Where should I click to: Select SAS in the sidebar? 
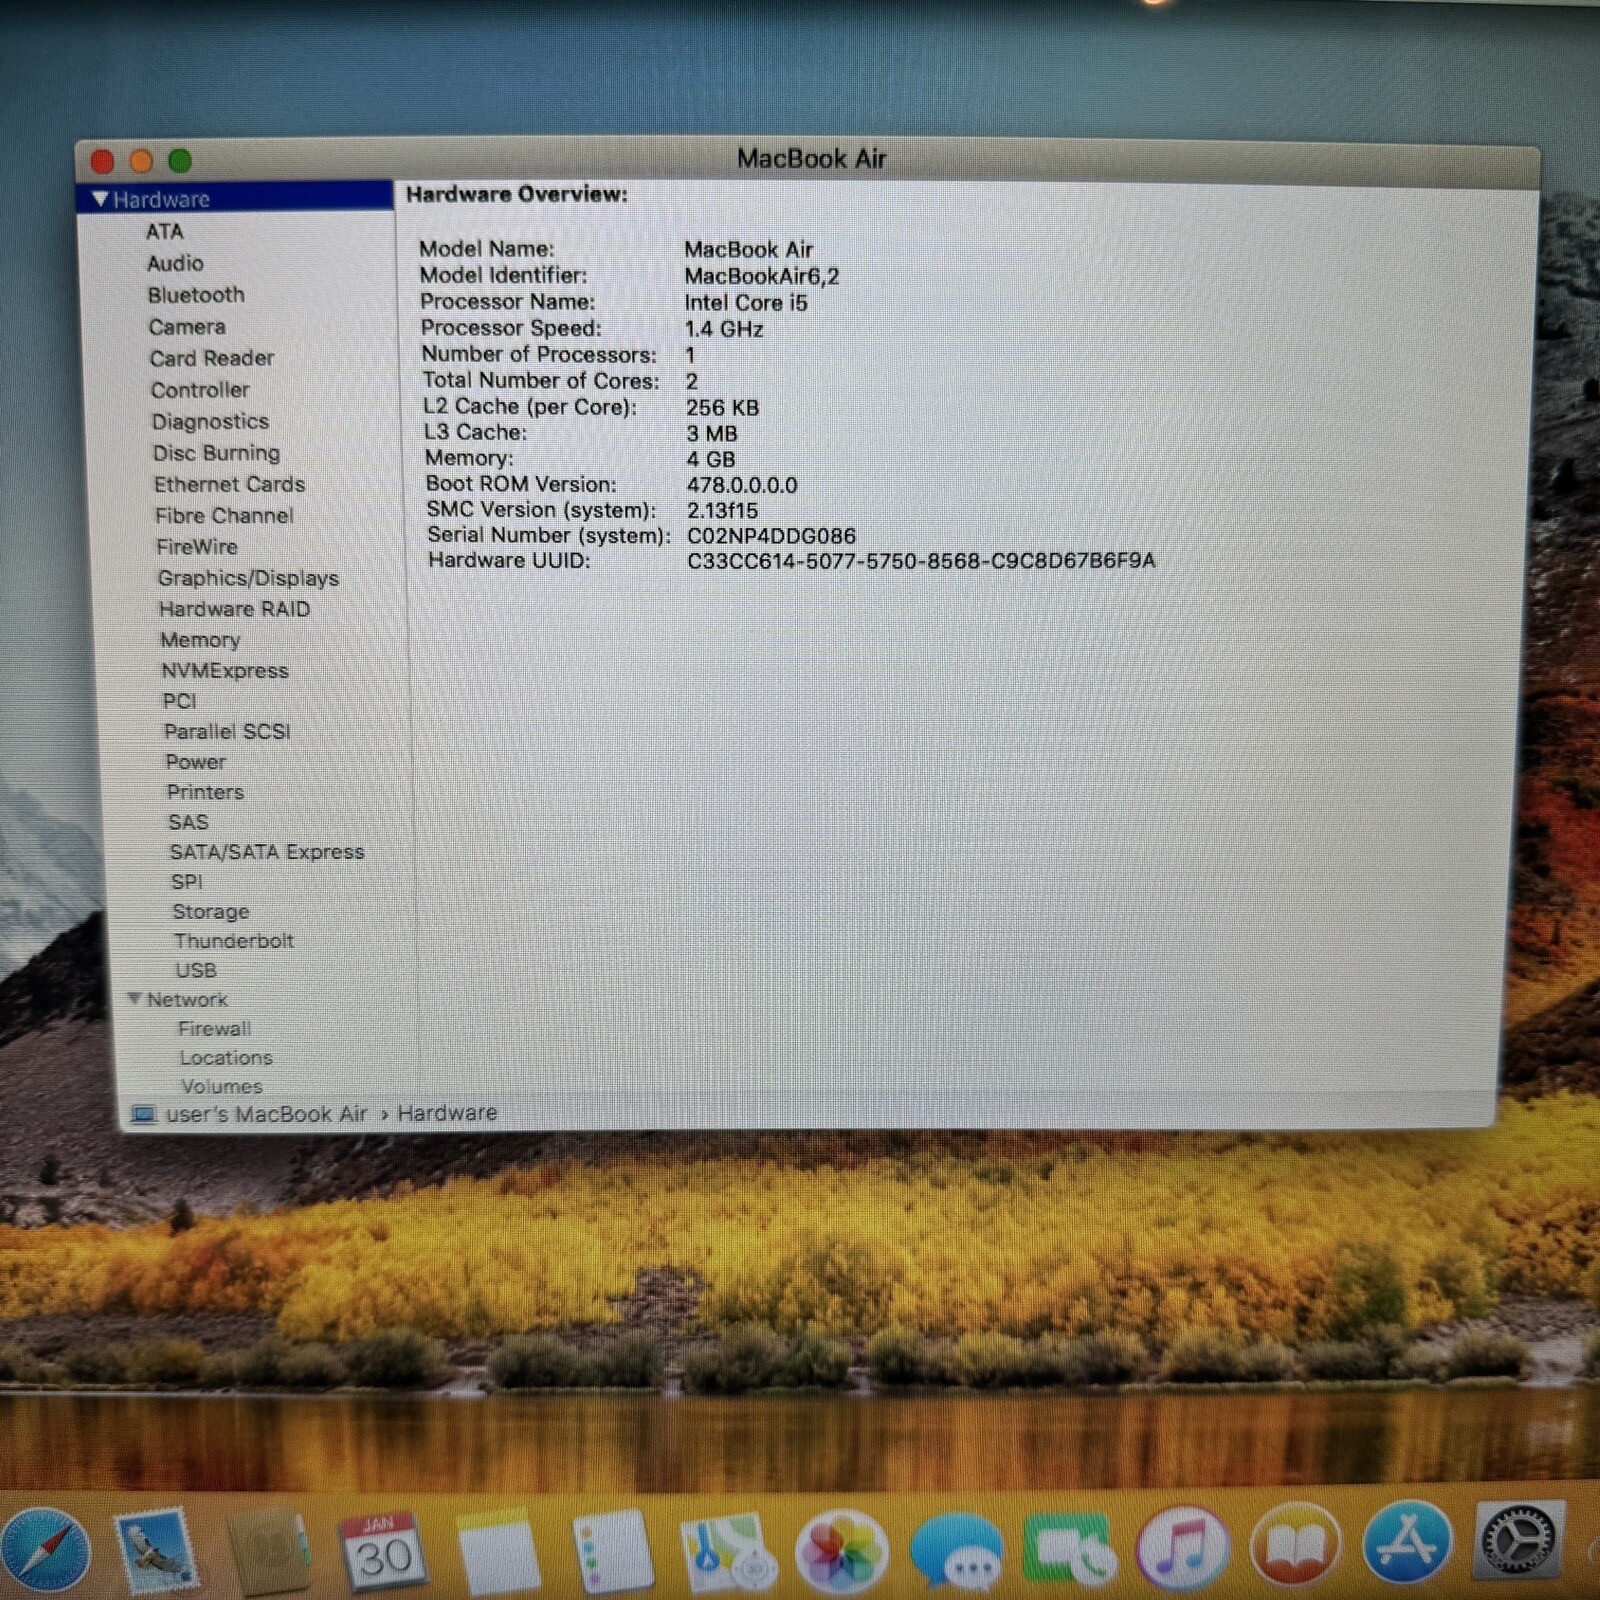tap(189, 822)
